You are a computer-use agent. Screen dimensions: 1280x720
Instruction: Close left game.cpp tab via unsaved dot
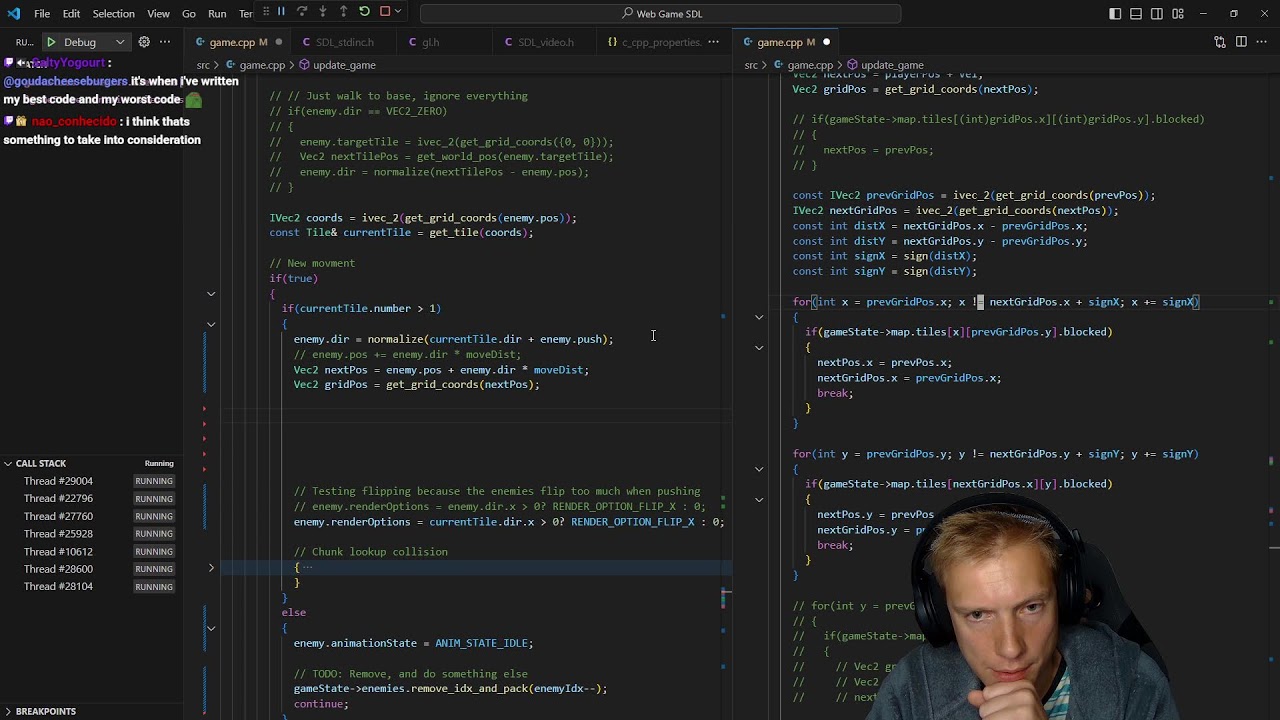278,42
